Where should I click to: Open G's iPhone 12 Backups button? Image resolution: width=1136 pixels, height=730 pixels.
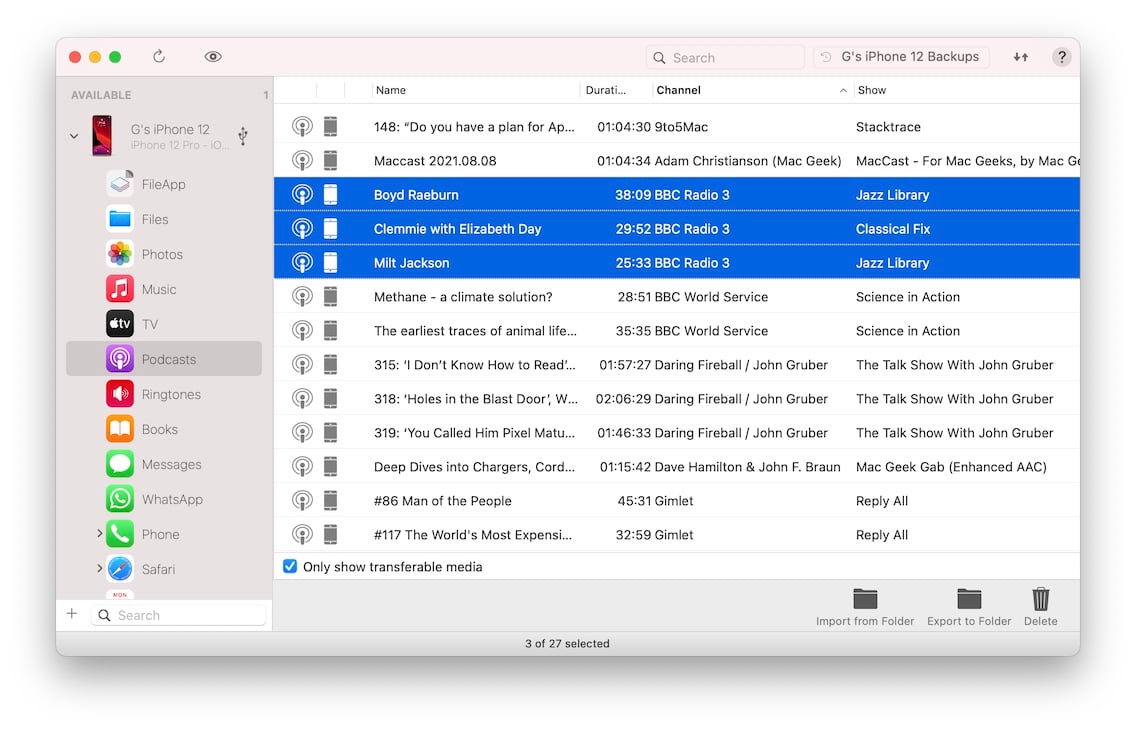point(901,56)
